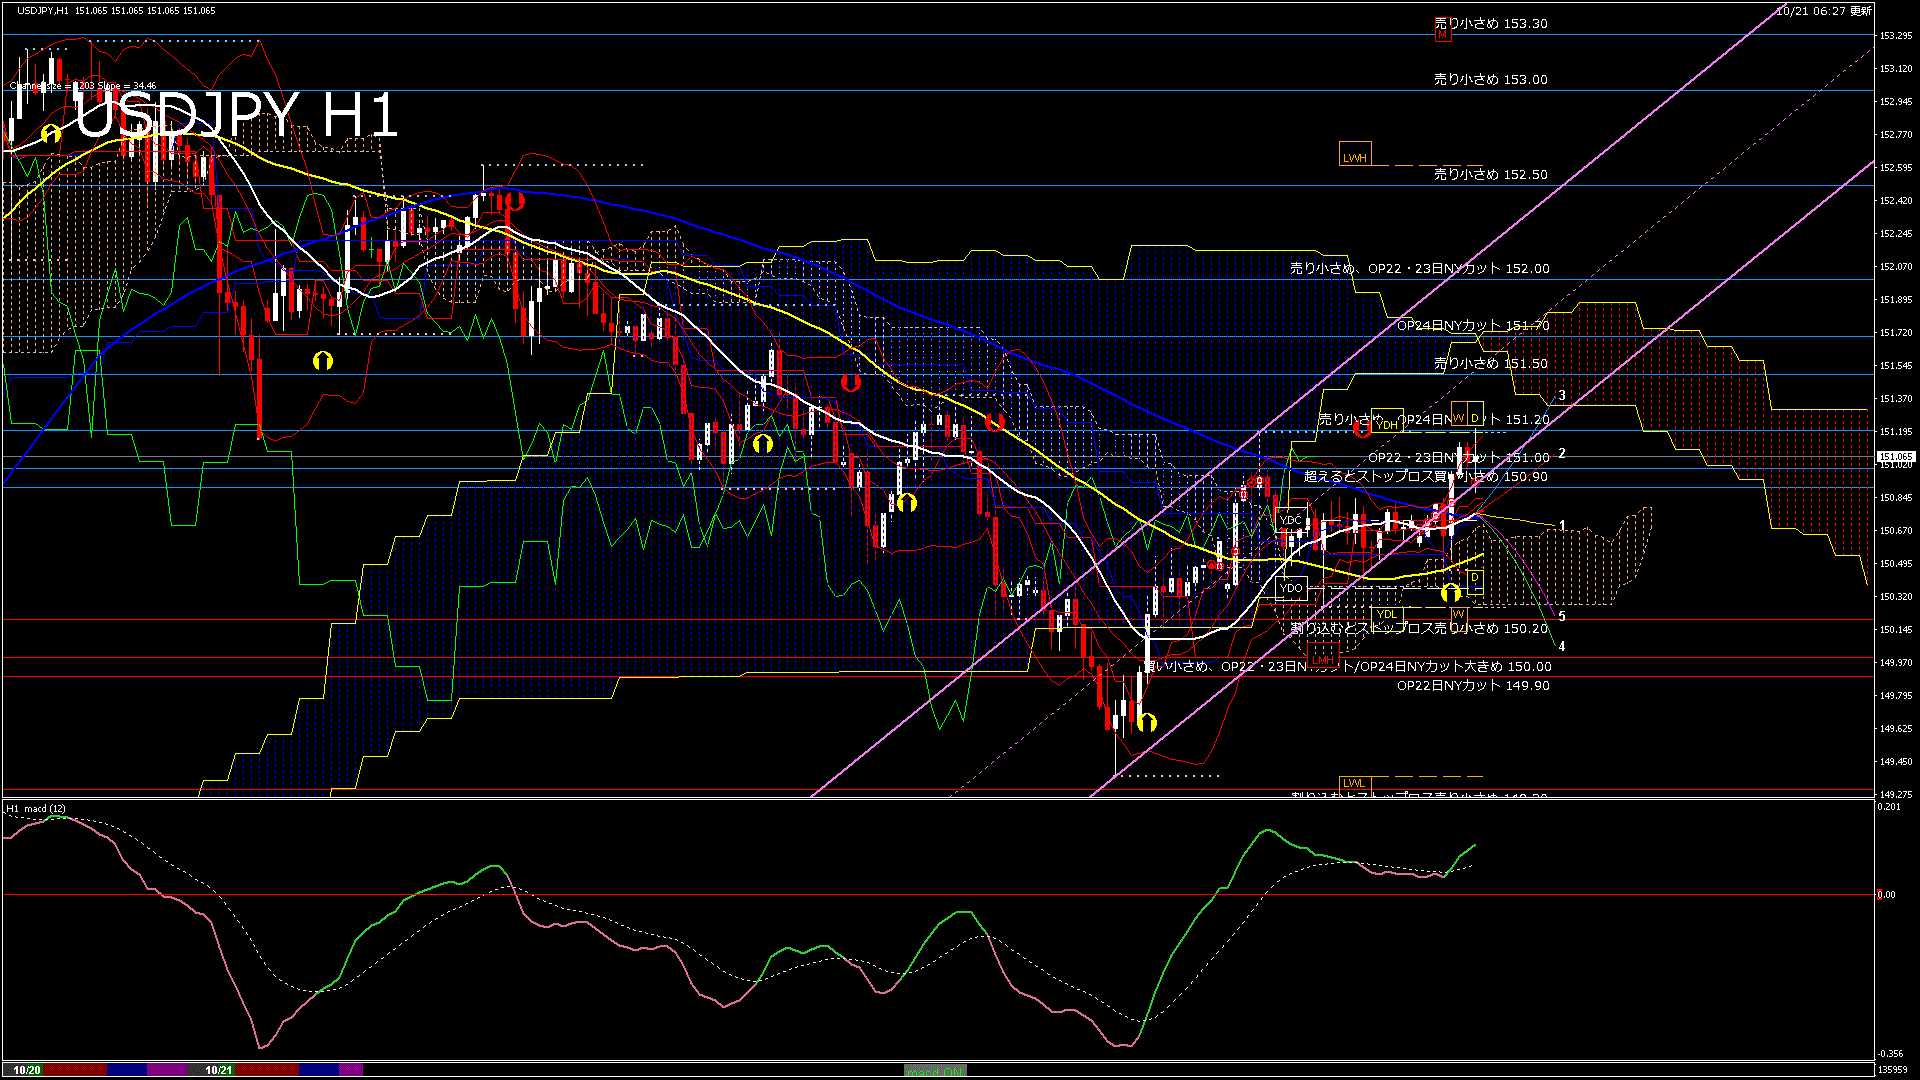Click the 10/20 date marker in session bar
Screen dimensions: 1920x1080
click(27, 1070)
